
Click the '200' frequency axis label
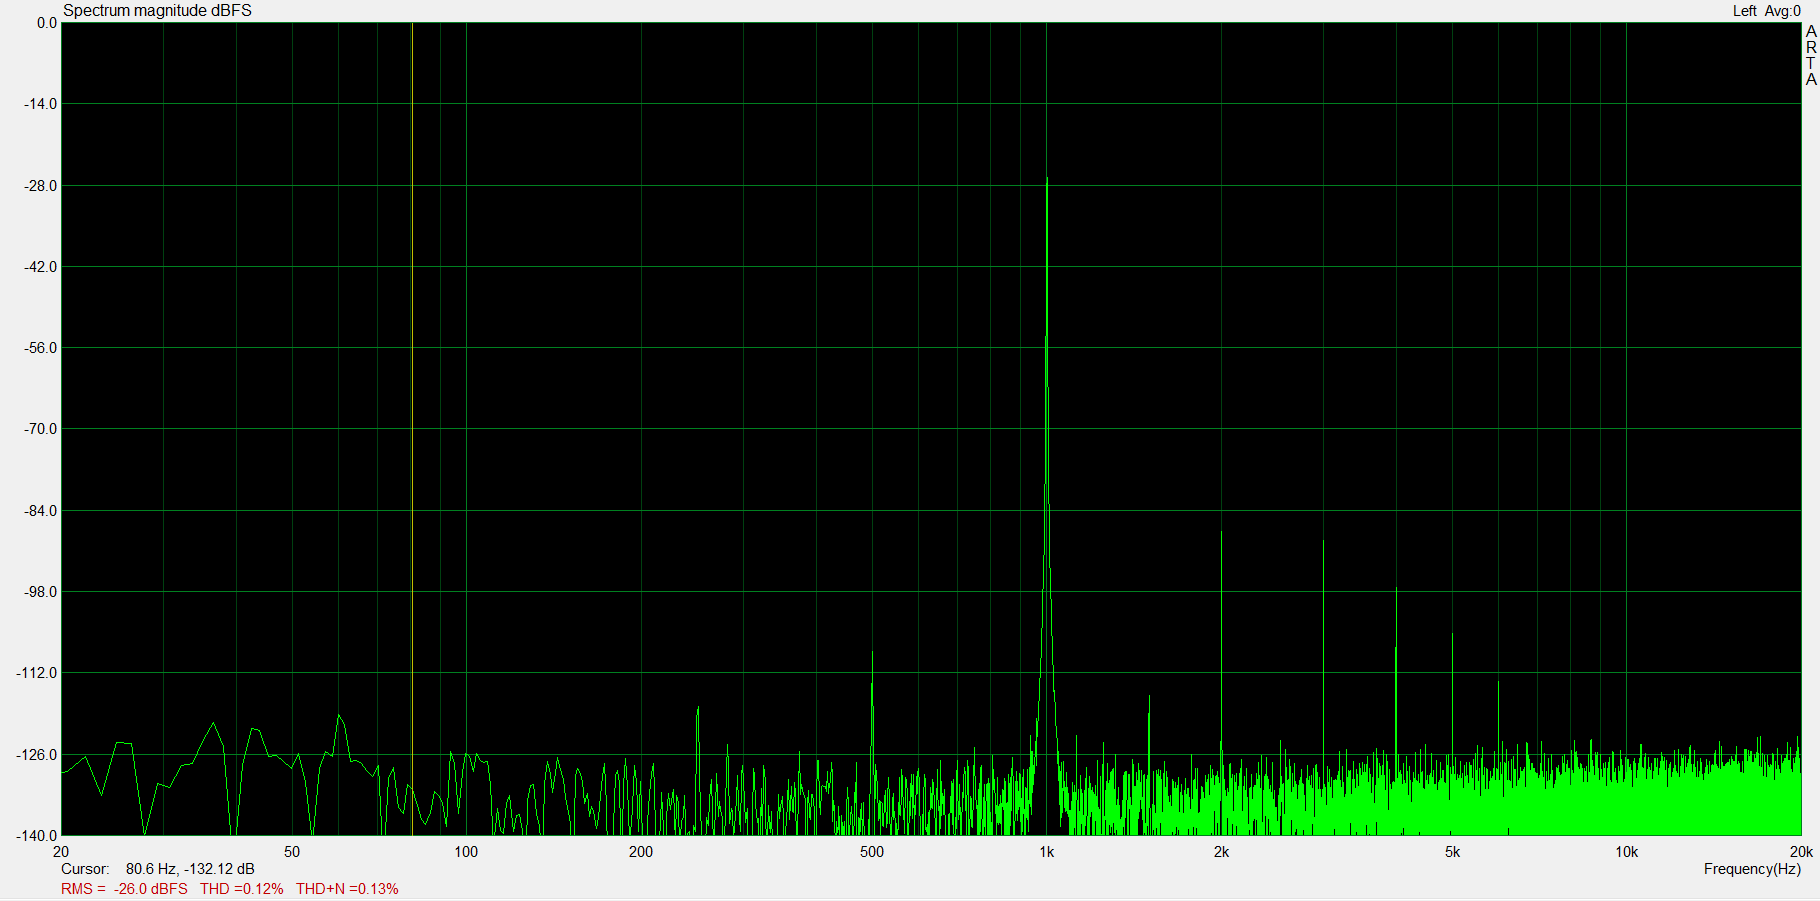[641, 852]
